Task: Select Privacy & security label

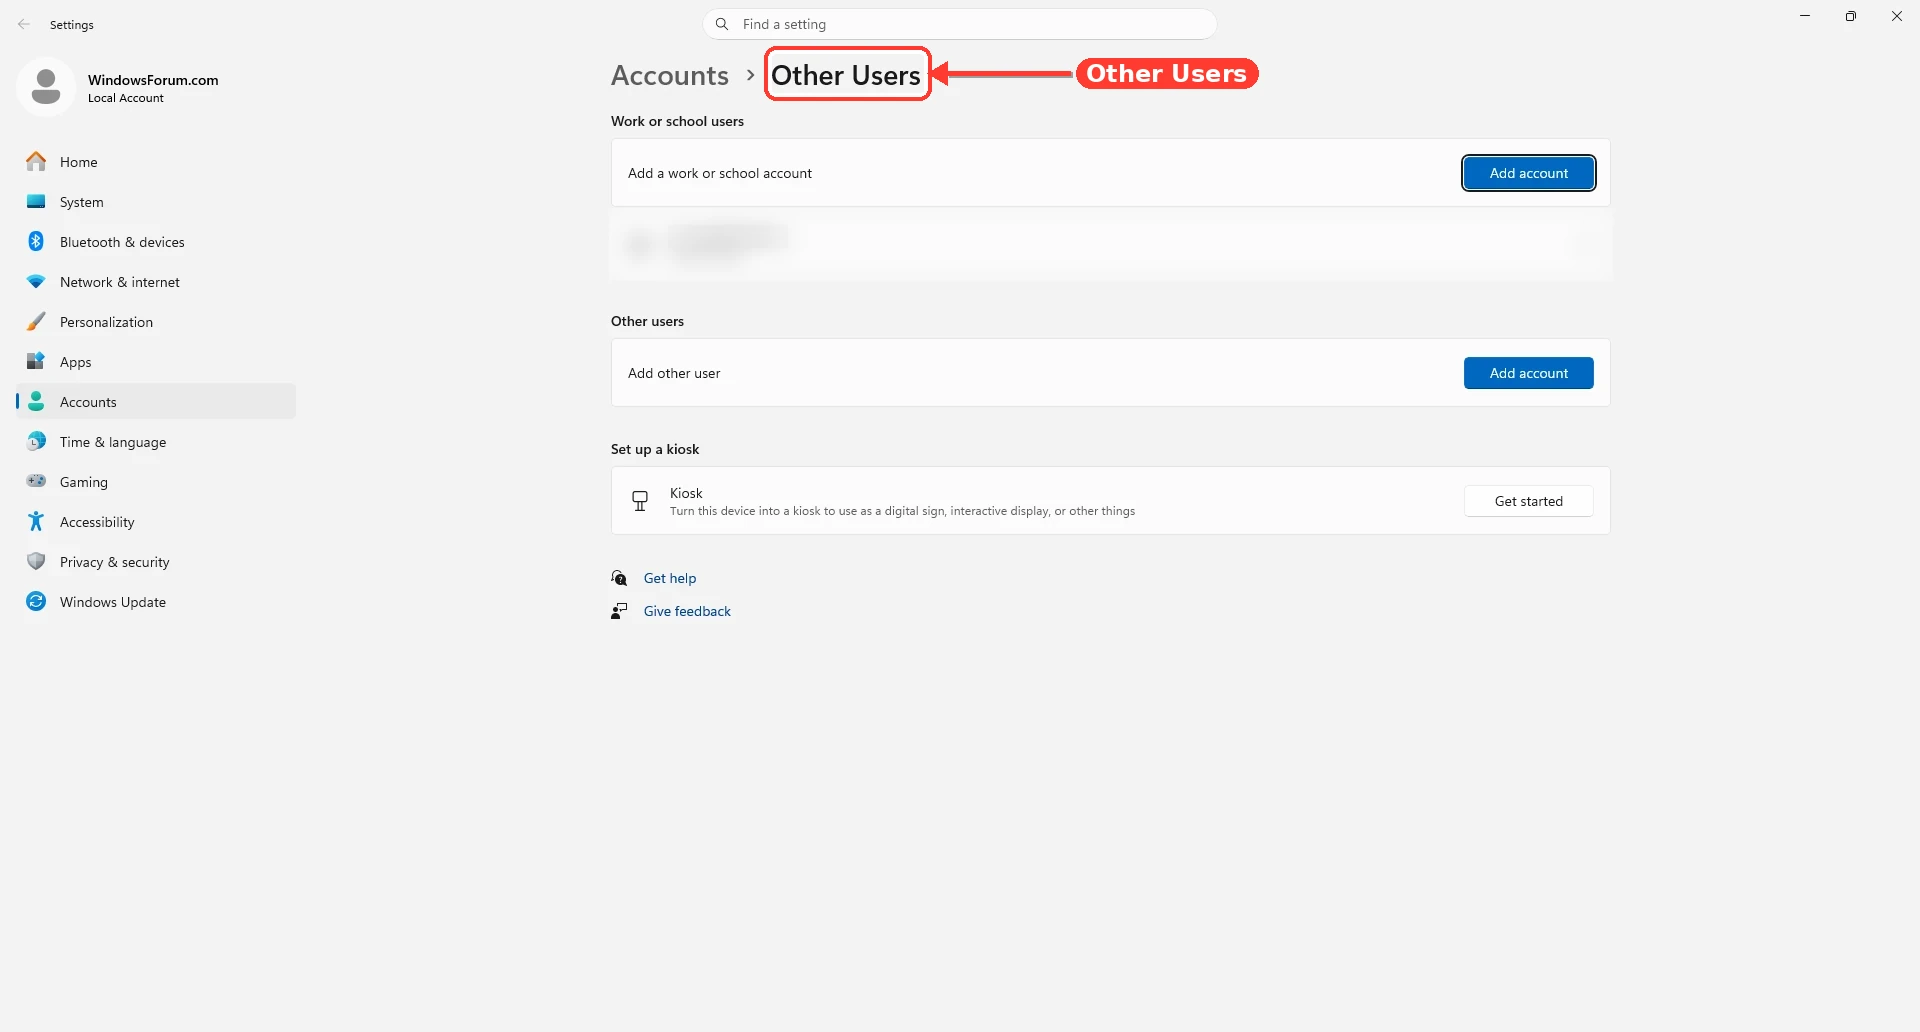Action: 115,562
